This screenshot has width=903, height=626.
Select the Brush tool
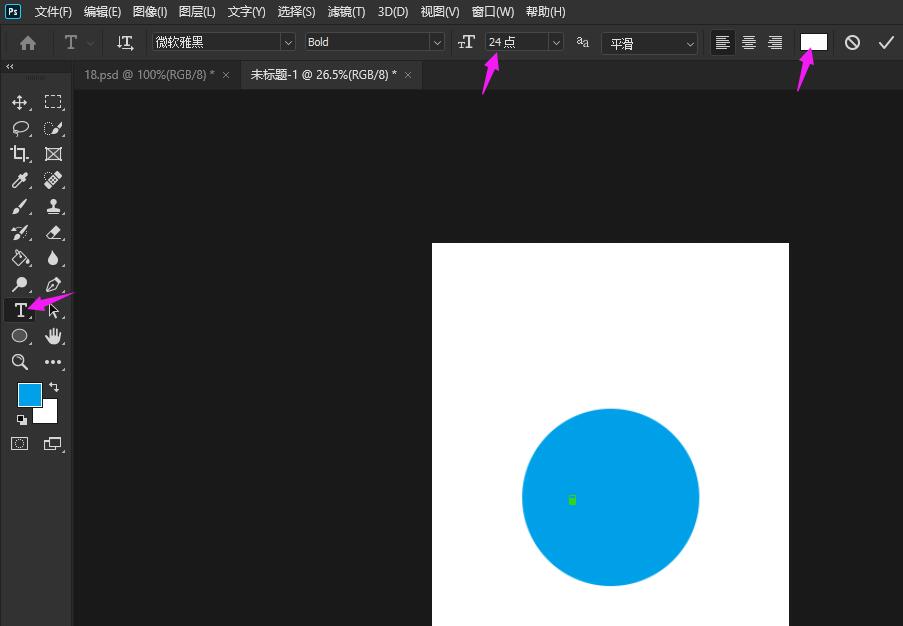pyautogui.click(x=20, y=206)
